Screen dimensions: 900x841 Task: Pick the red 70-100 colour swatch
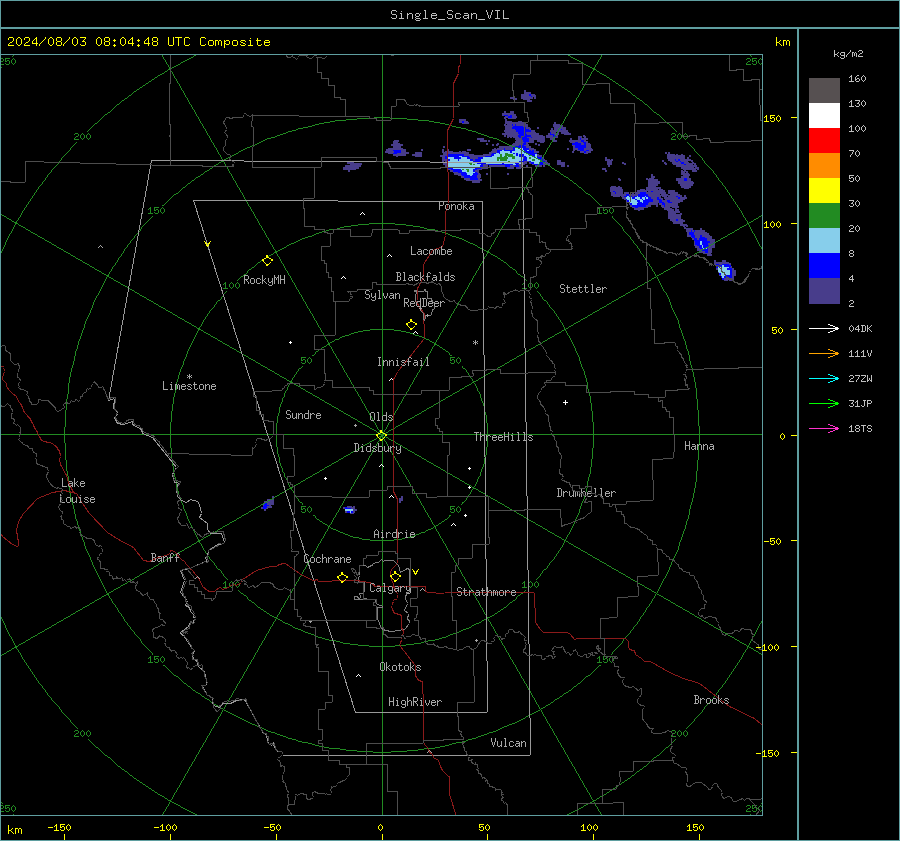coord(824,141)
